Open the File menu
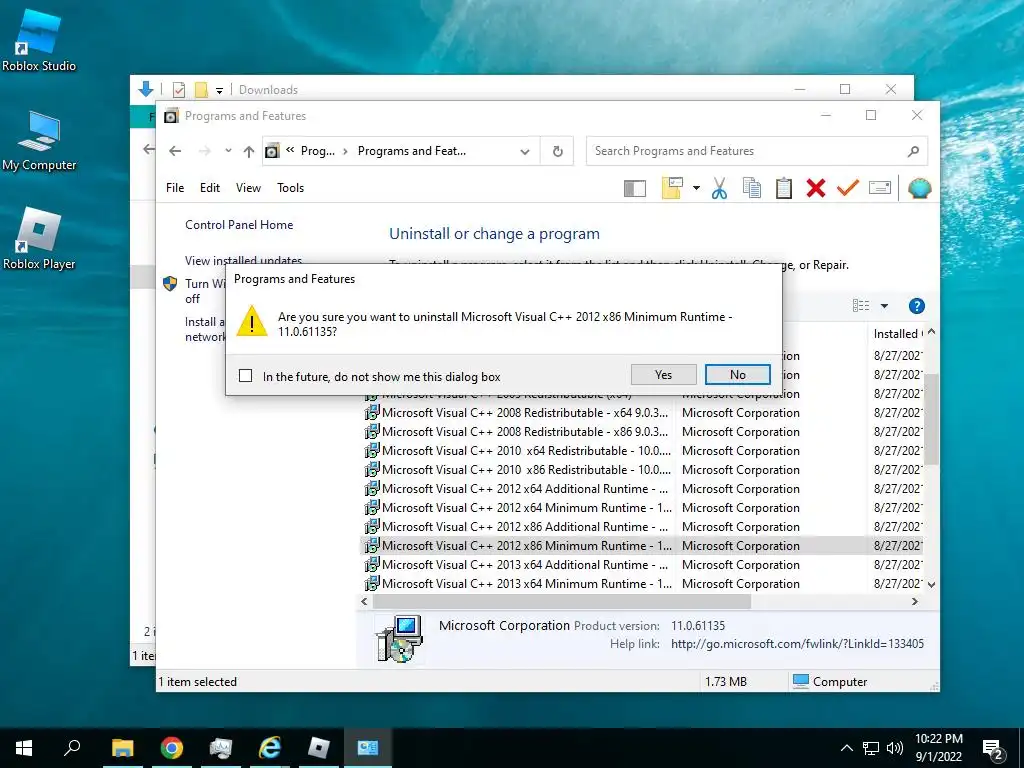The width and height of the screenshot is (1024, 768). [175, 188]
